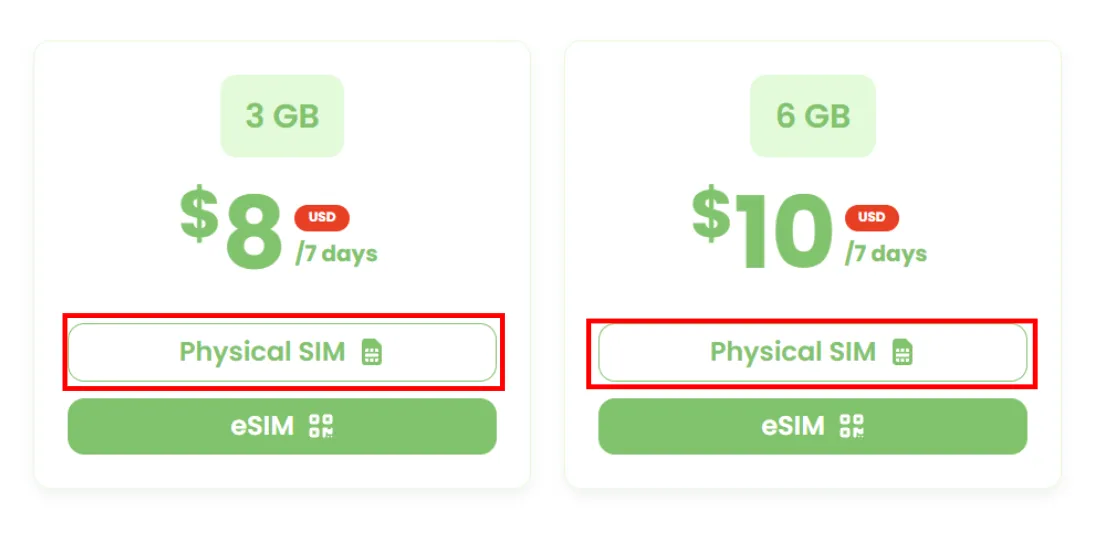Screen dimensions: 1099x540
Task: Choose Physical SIM for the $8 plan
Action: (x=282, y=352)
